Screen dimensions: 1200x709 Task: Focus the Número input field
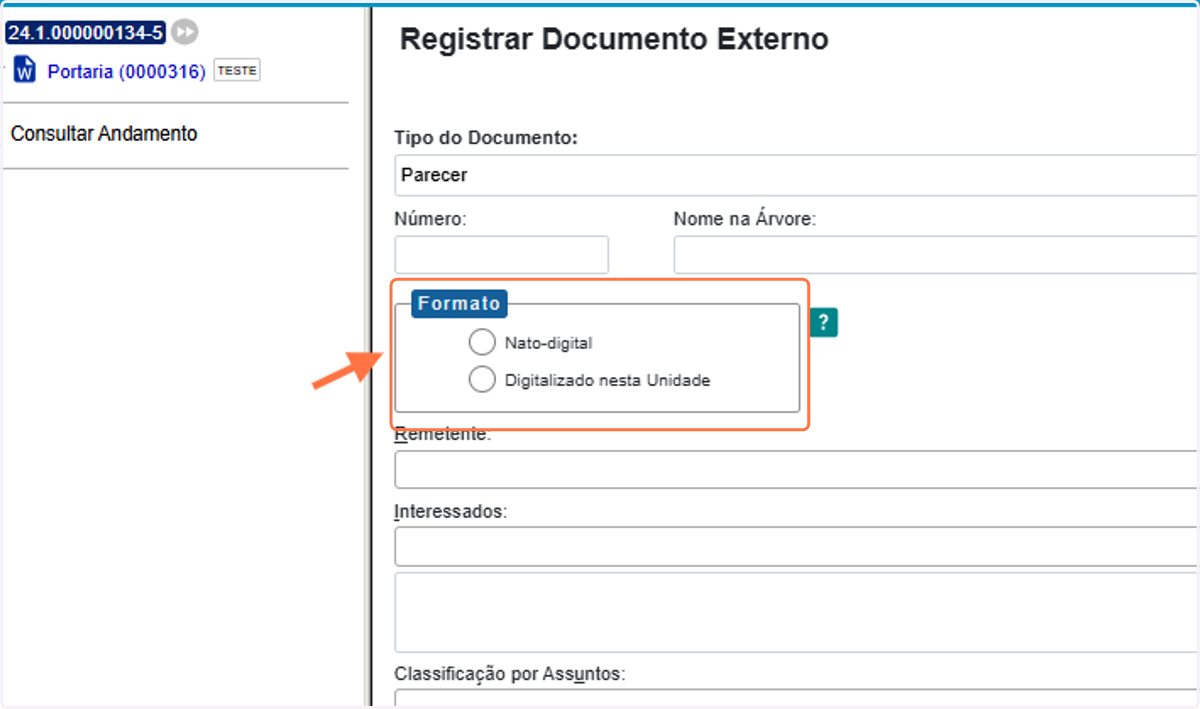click(x=502, y=255)
